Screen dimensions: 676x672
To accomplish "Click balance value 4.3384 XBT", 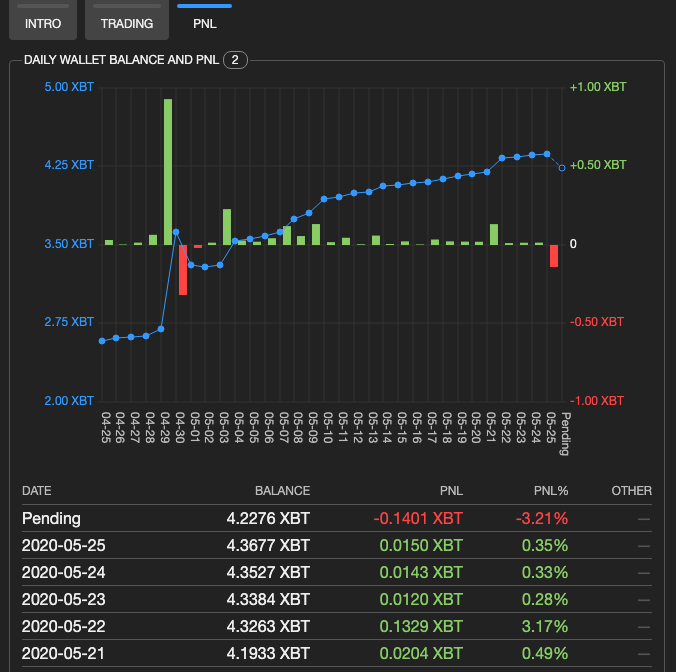I will pyautogui.click(x=268, y=600).
